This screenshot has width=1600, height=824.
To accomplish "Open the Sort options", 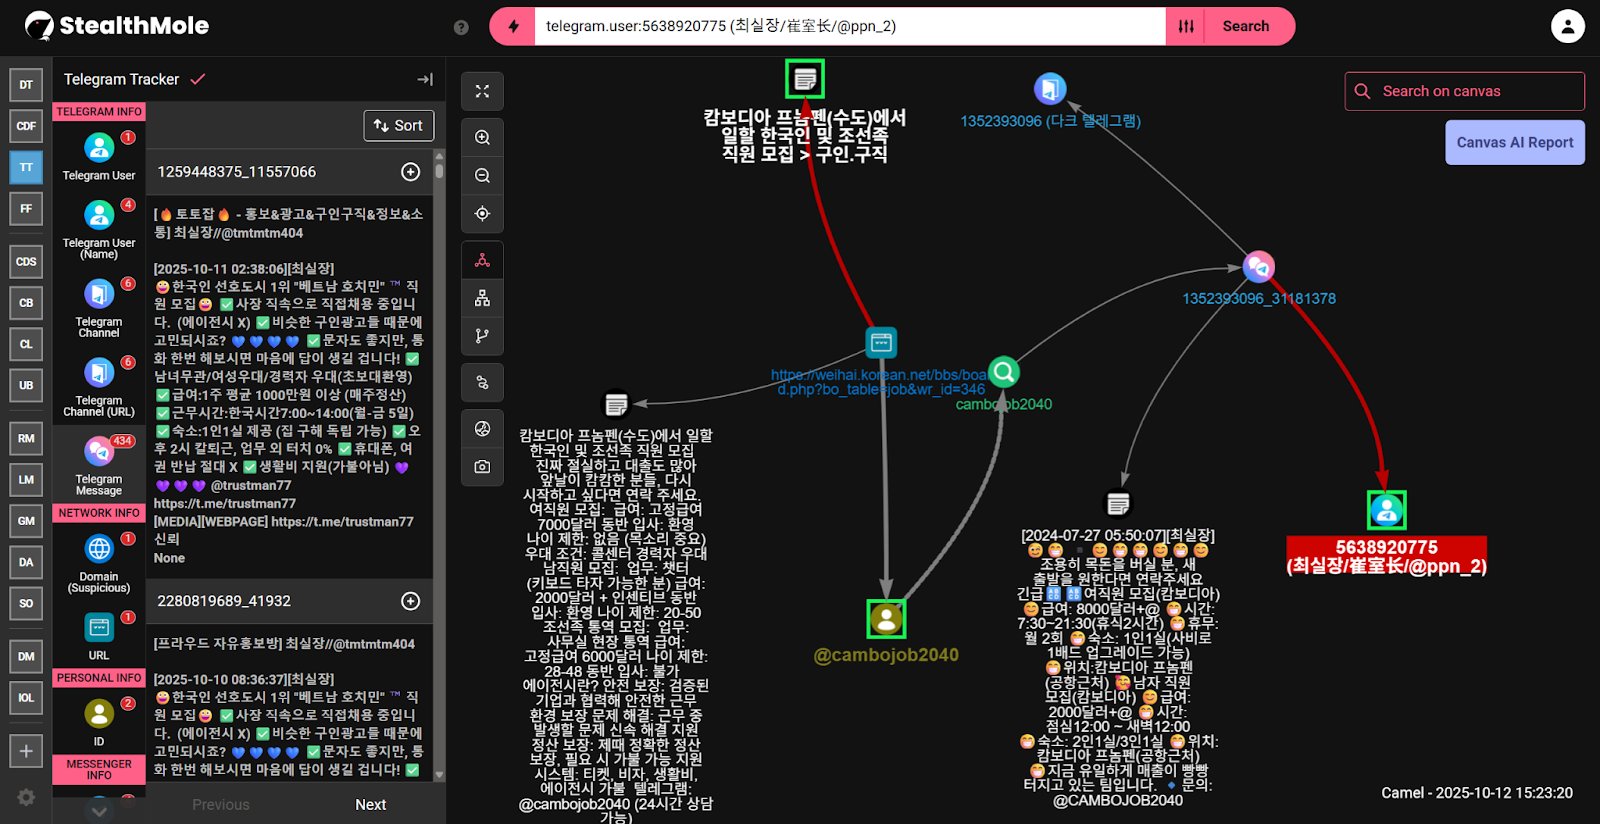I will (x=398, y=125).
